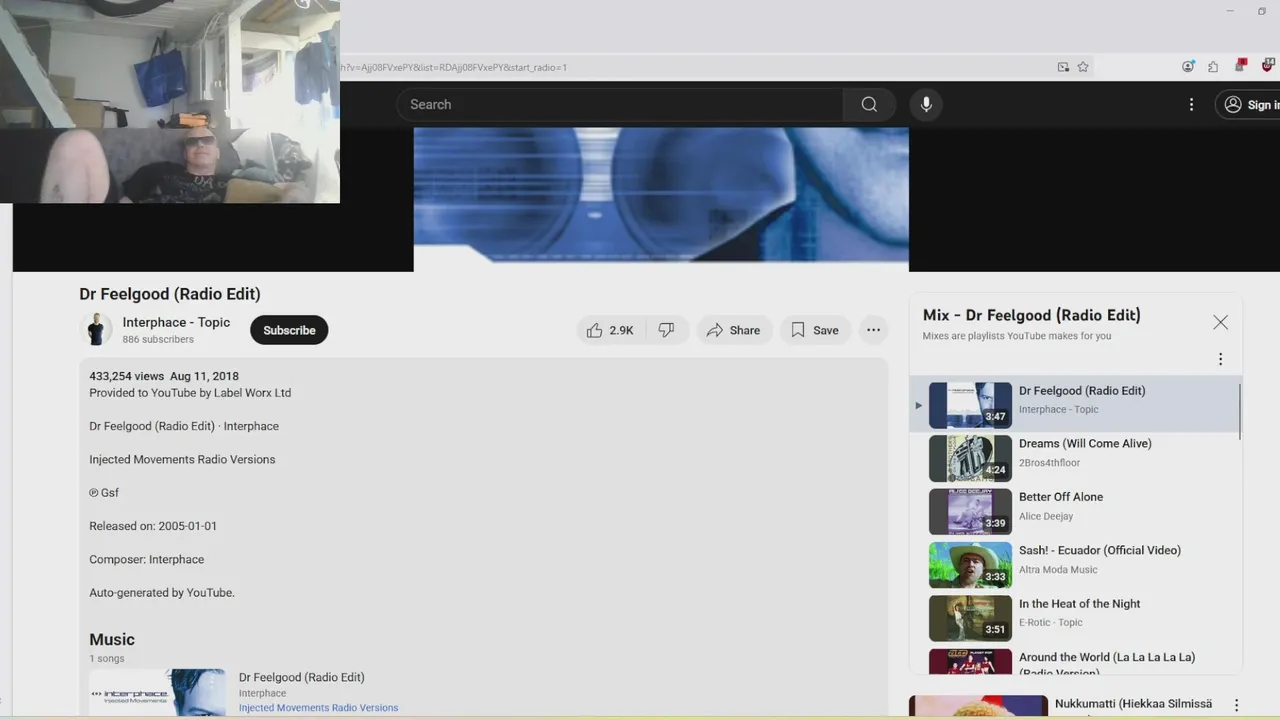This screenshot has height=720, width=1280.
Task: Open the browser extensions puzzle icon
Action: 1213,67
